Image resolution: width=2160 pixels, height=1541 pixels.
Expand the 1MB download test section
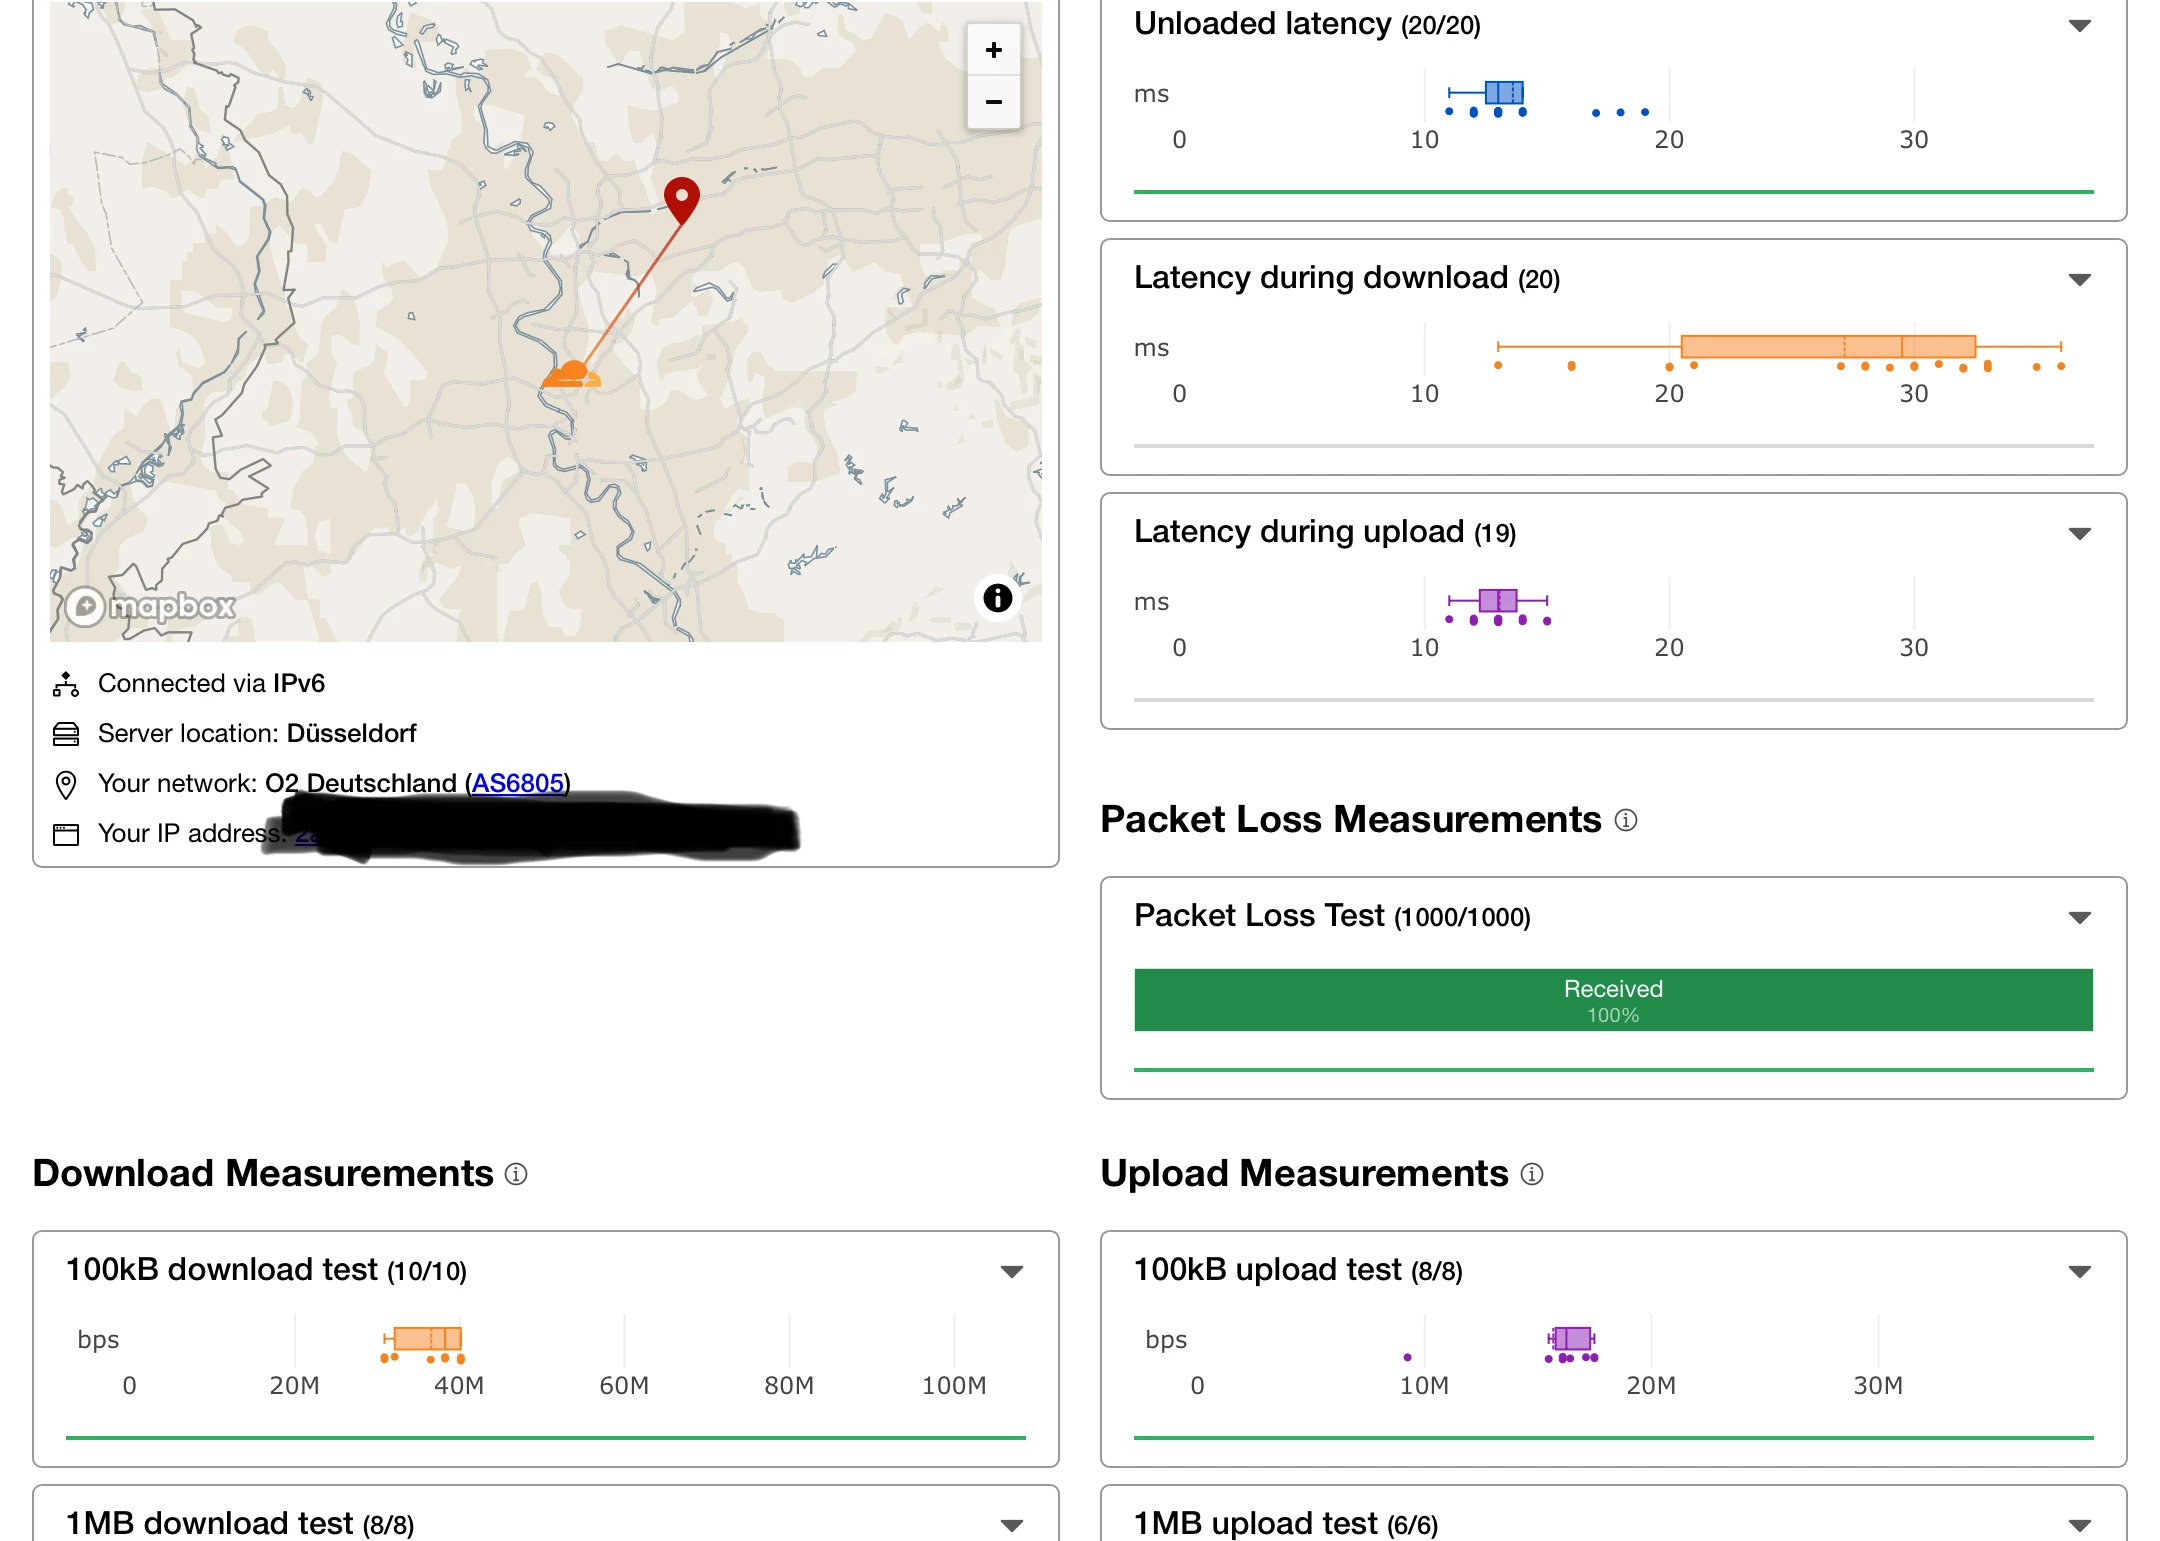click(x=1011, y=1525)
